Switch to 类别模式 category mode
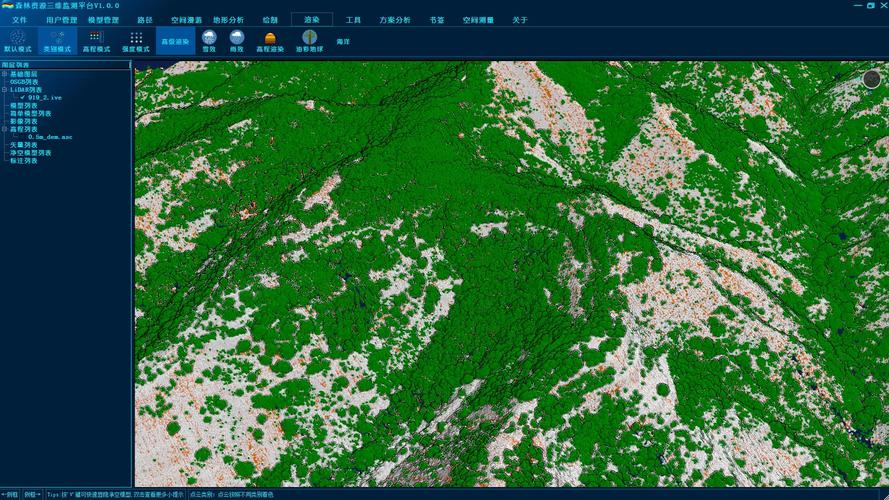This screenshot has width=889, height=500. [56, 40]
